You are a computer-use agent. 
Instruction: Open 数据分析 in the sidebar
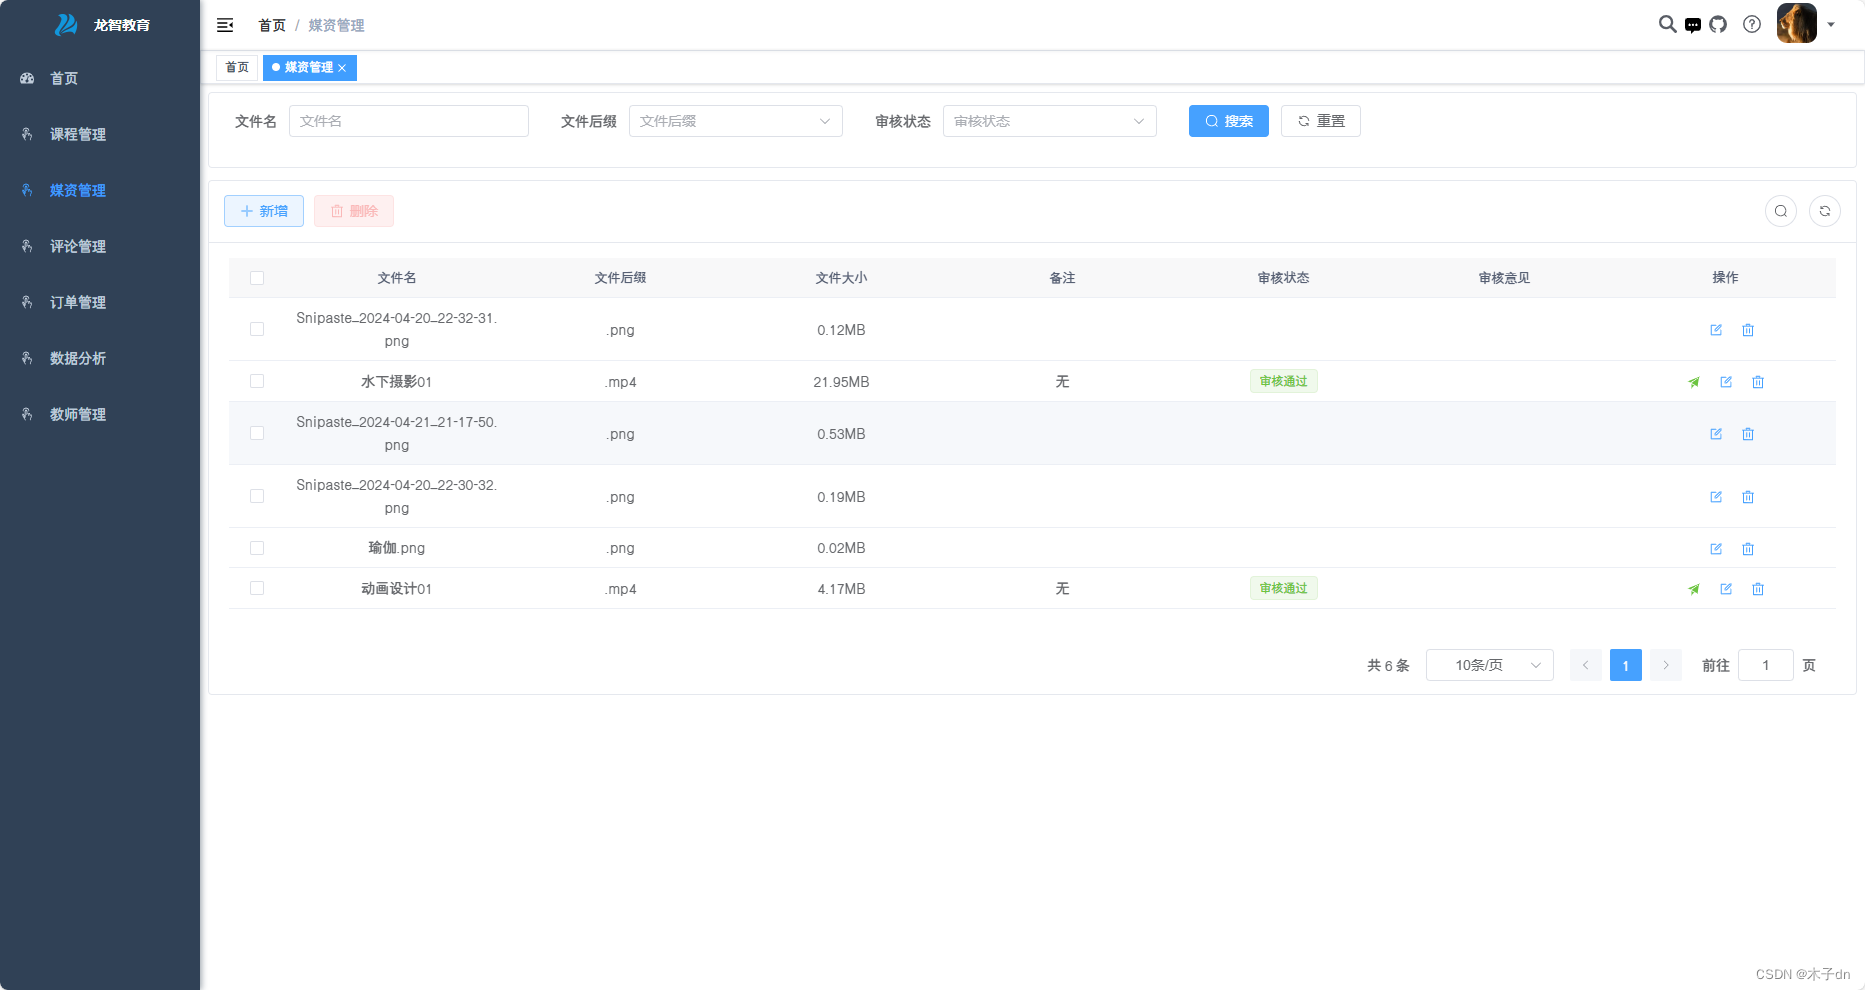coord(100,358)
